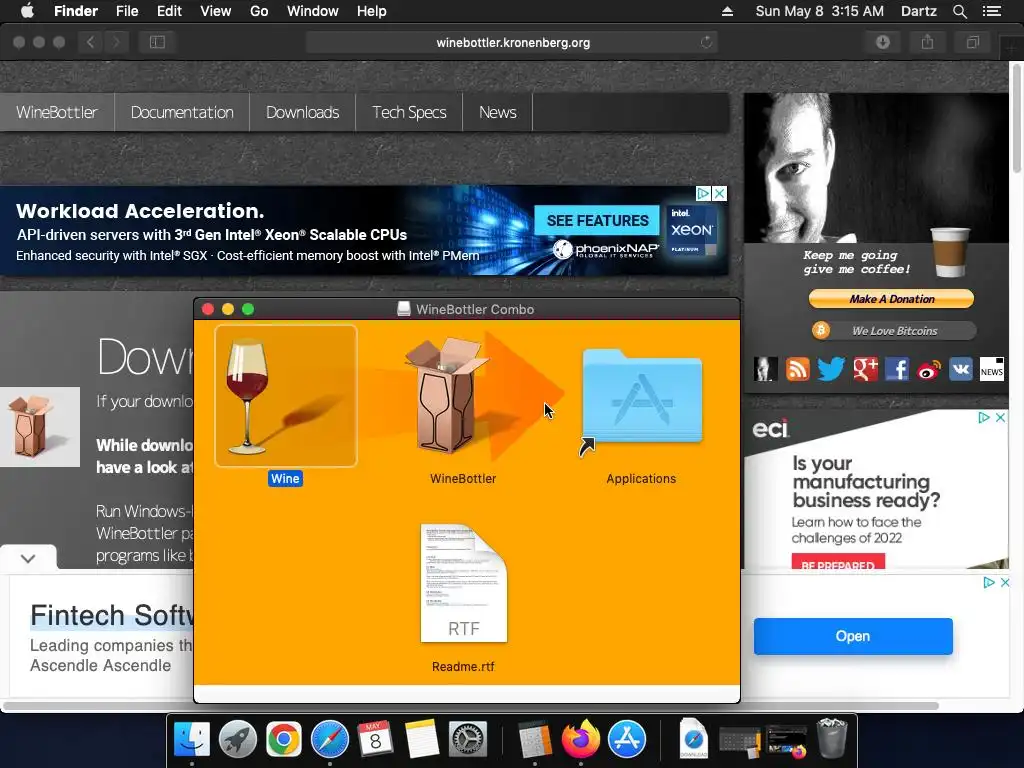Viewport: 1024px width, 768px height.
Task: Reload the winebottler page
Action: pyautogui.click(x=706, y=42)
